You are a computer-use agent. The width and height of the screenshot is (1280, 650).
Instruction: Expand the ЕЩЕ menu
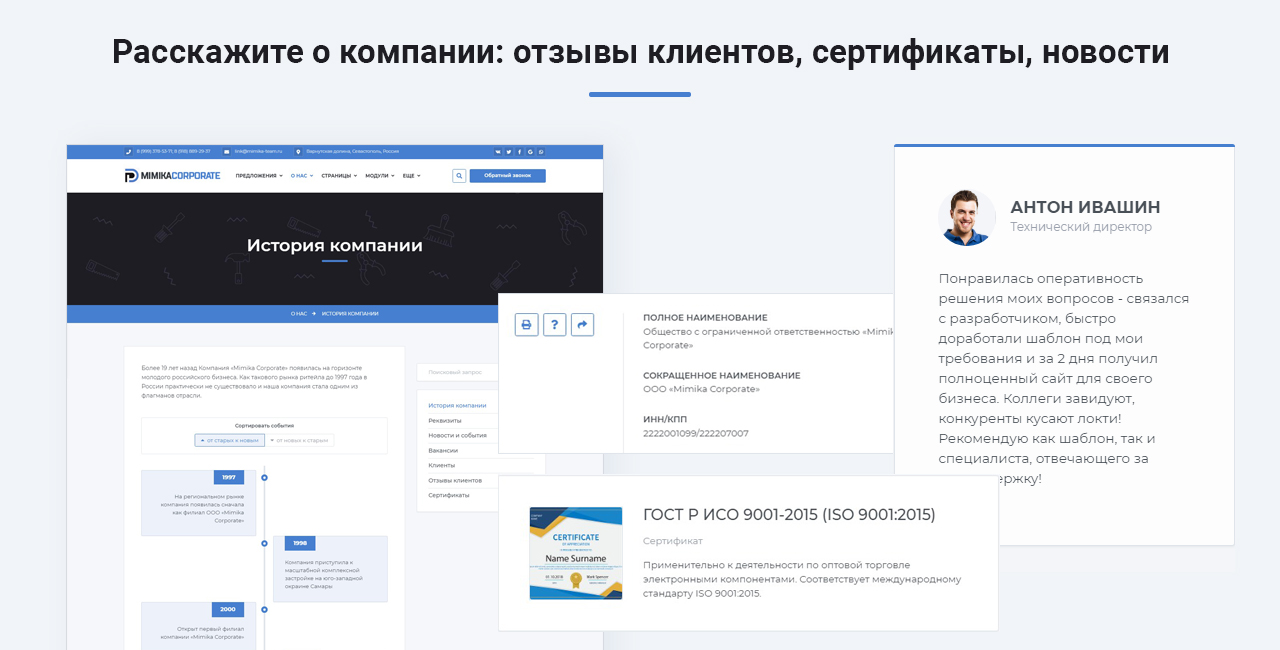411,176
